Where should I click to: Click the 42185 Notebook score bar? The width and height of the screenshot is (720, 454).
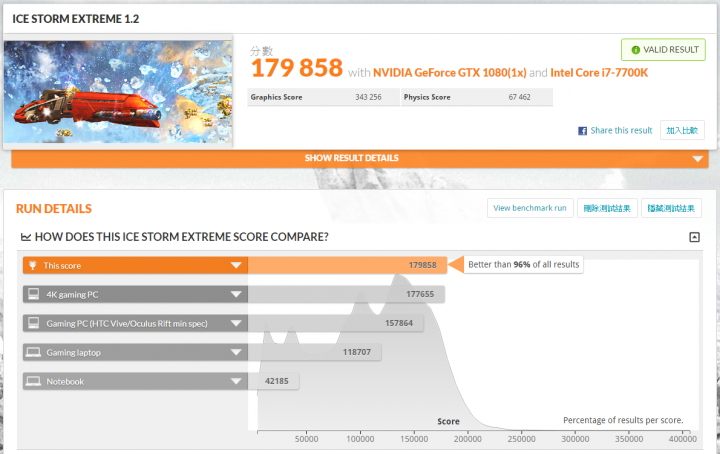[x=274, y=381]
